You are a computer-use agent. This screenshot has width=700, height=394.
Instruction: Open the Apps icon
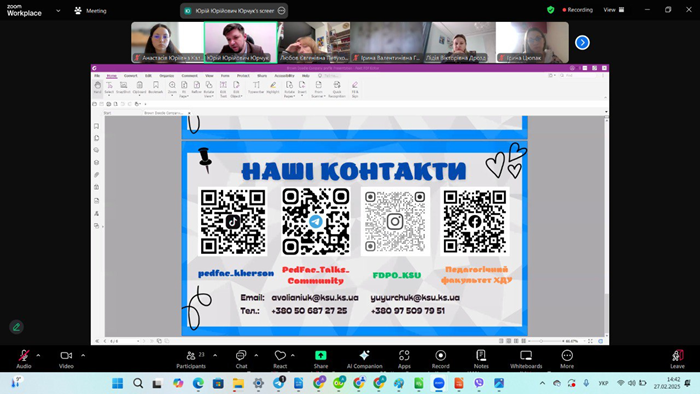click(x=404, y=359)
